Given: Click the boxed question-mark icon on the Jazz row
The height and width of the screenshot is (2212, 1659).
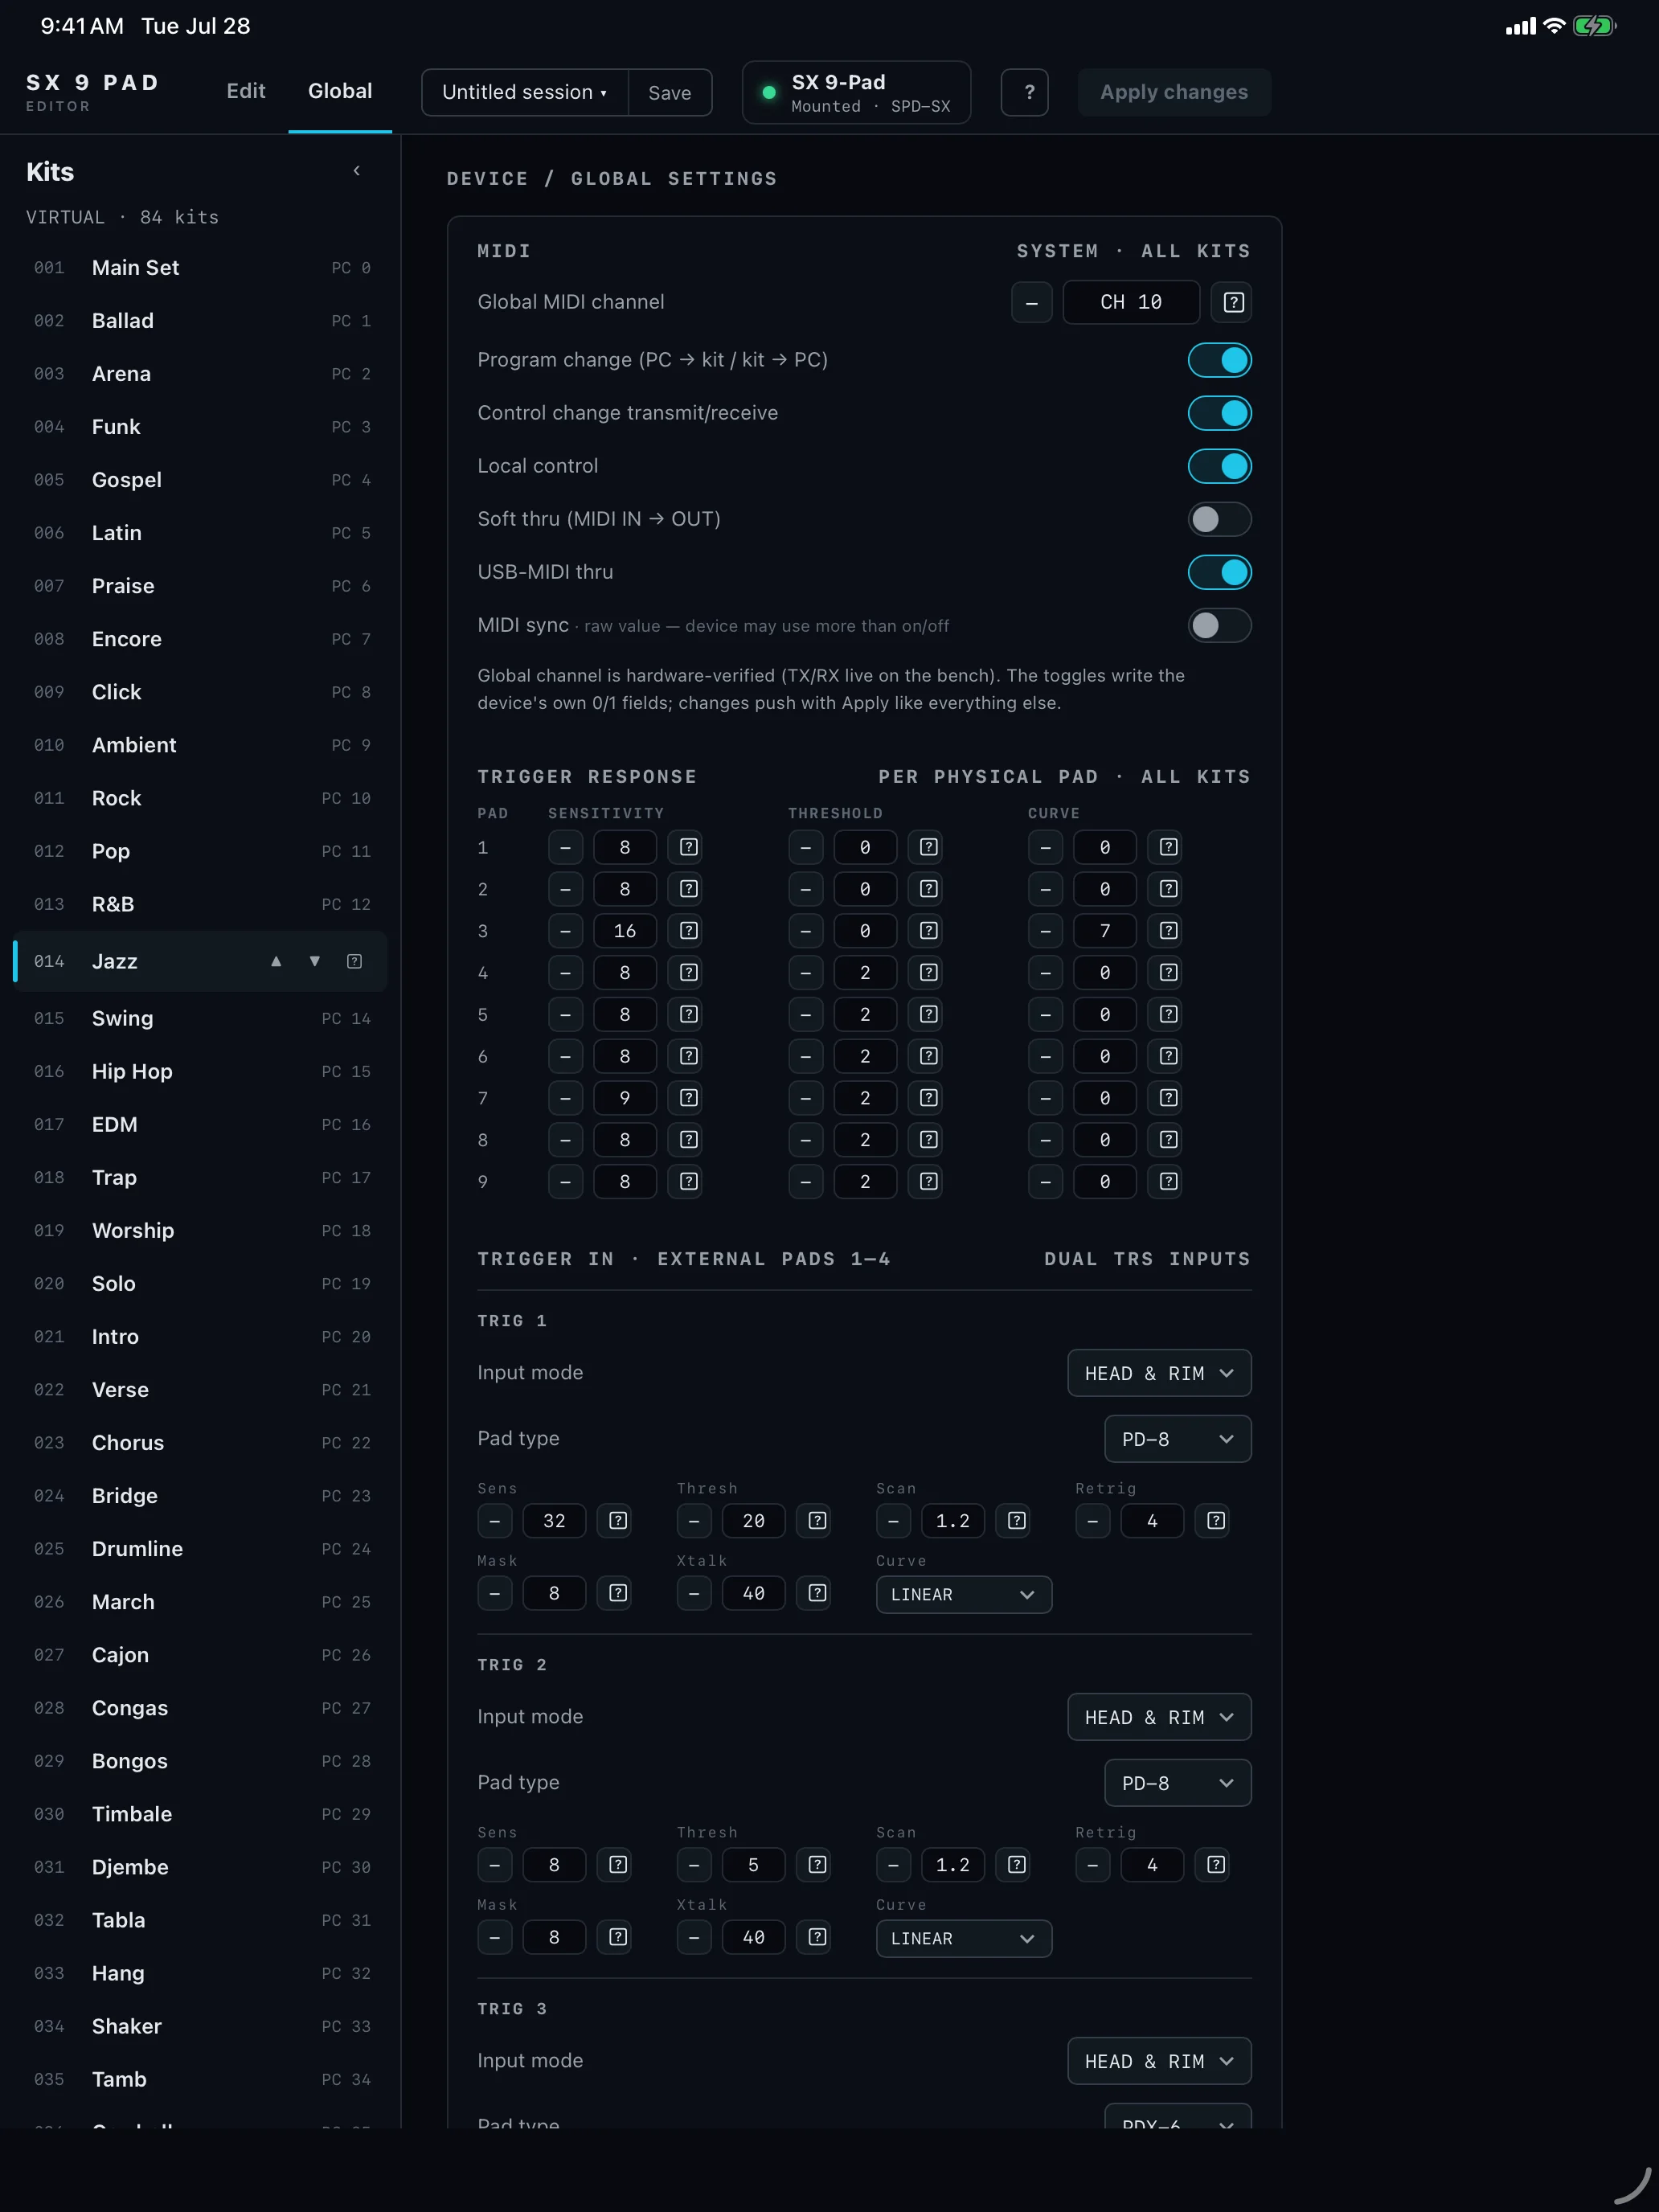Looking at the screenshot, I should click(x=354, y=961).
